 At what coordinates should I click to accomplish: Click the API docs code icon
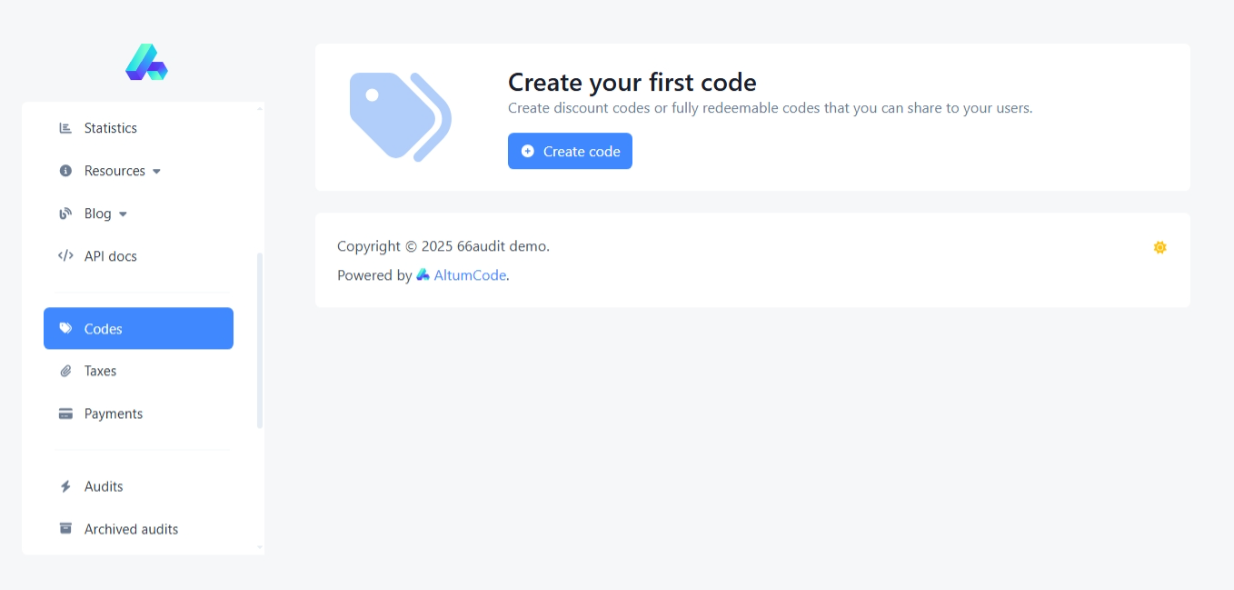click(66, 256)
